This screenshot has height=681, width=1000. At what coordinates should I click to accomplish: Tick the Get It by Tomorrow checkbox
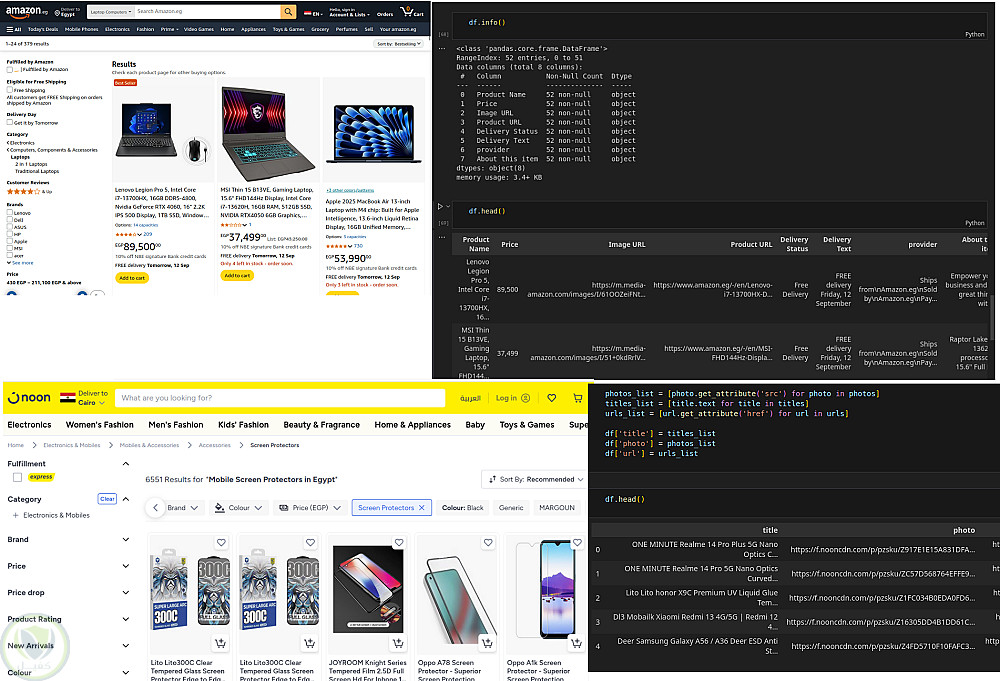click(10, 122)
